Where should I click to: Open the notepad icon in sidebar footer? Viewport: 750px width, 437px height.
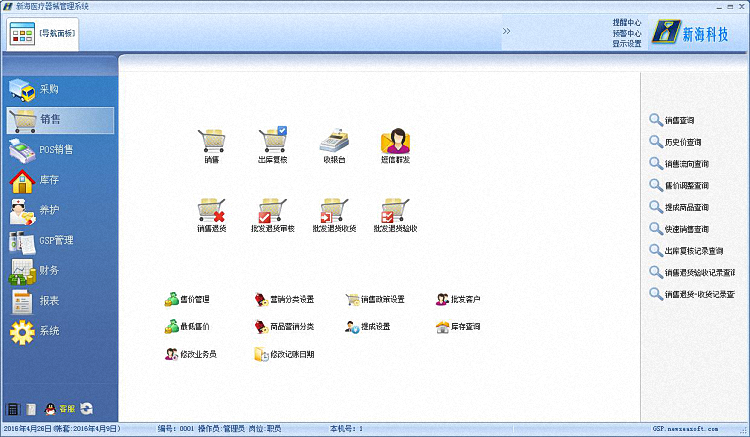tap(31, 409)
